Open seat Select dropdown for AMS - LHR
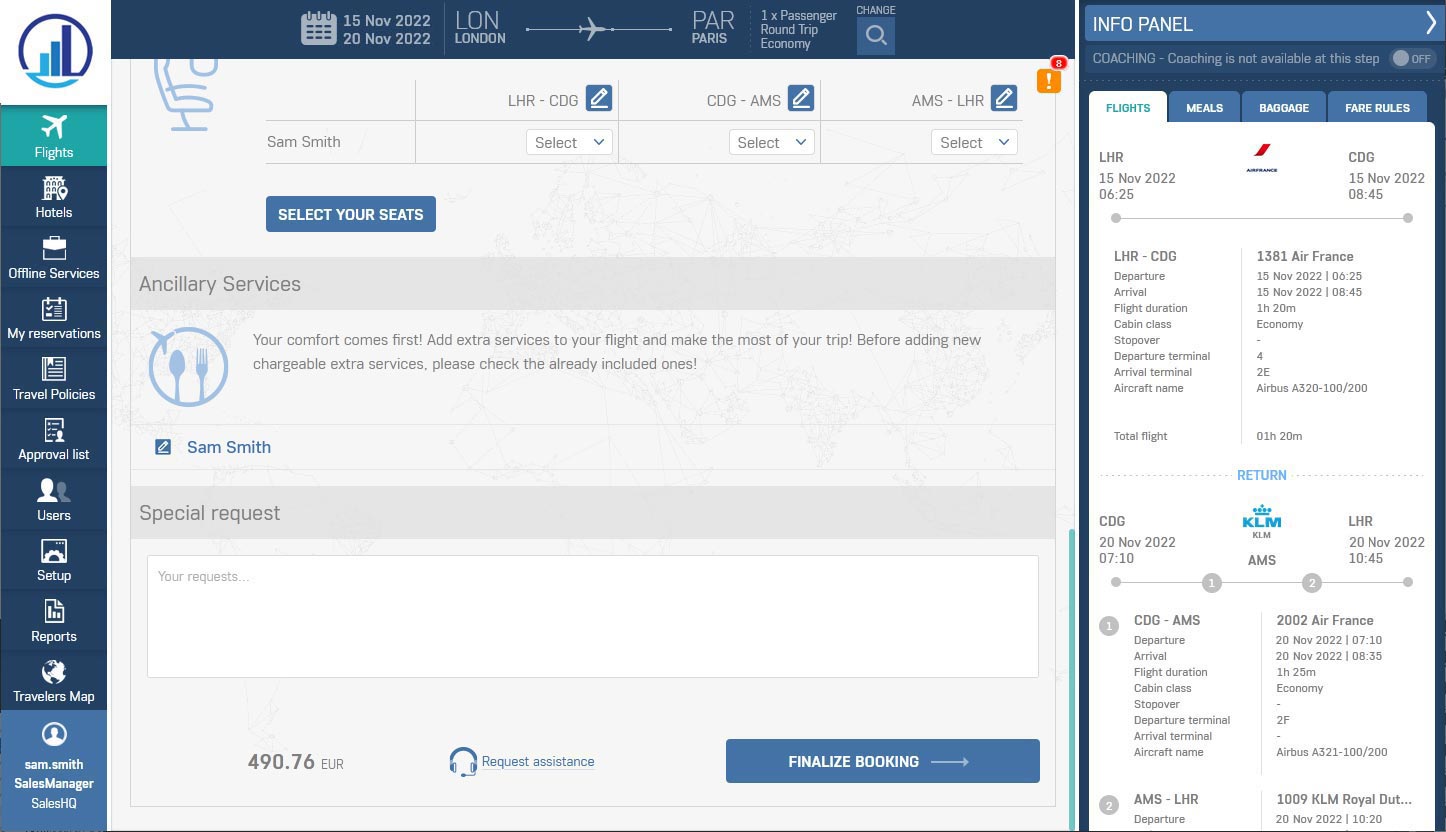This screenshot has height=832, width=1446. pyautogui.click(x=974, y=143)
